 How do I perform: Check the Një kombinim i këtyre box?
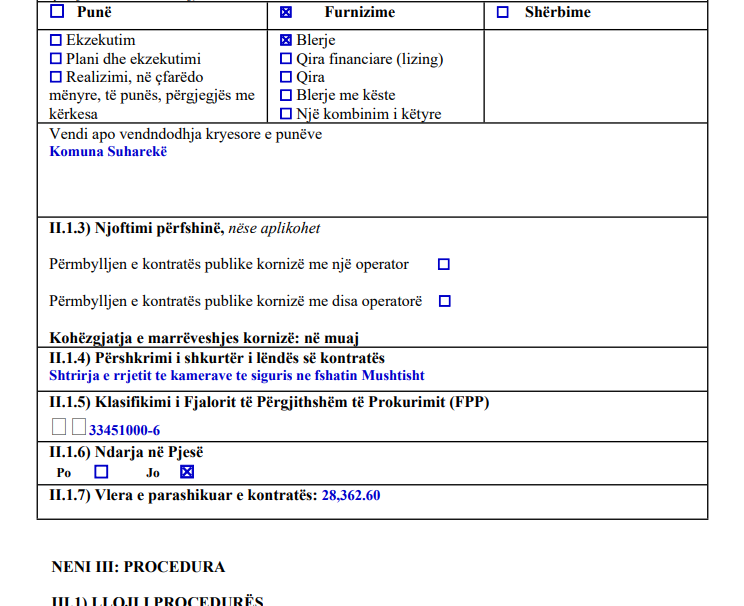coord(286,114)
